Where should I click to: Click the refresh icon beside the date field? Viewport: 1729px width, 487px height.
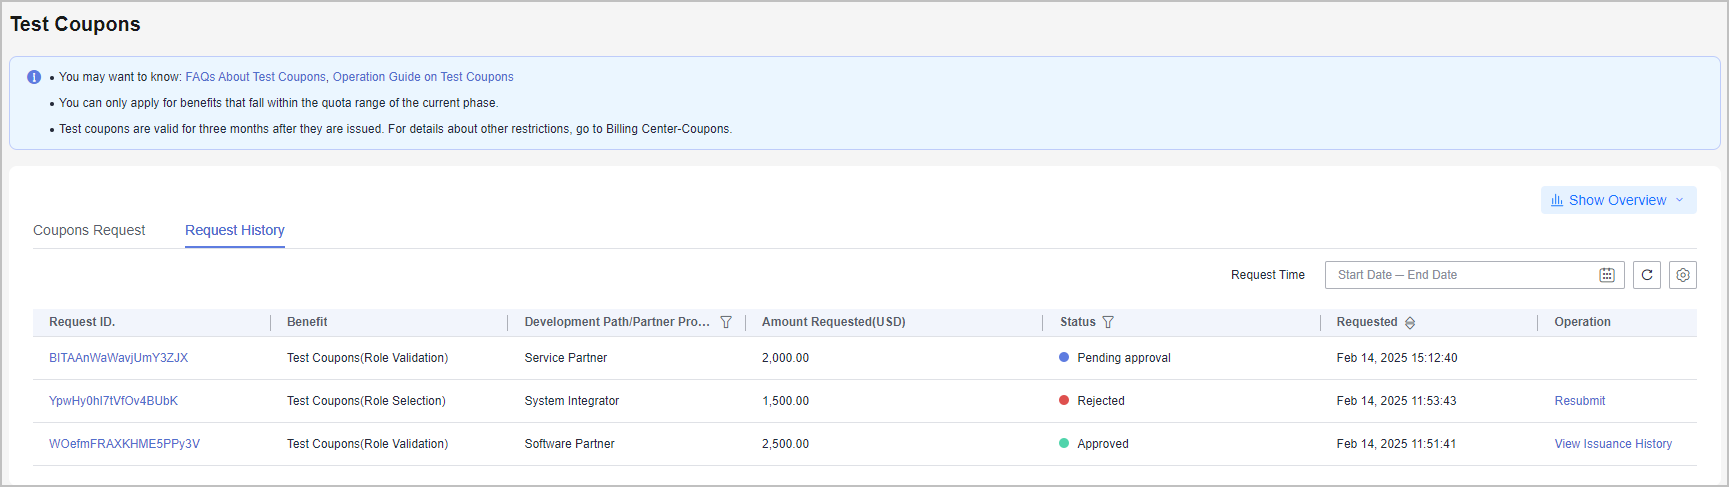(1647, 275)
